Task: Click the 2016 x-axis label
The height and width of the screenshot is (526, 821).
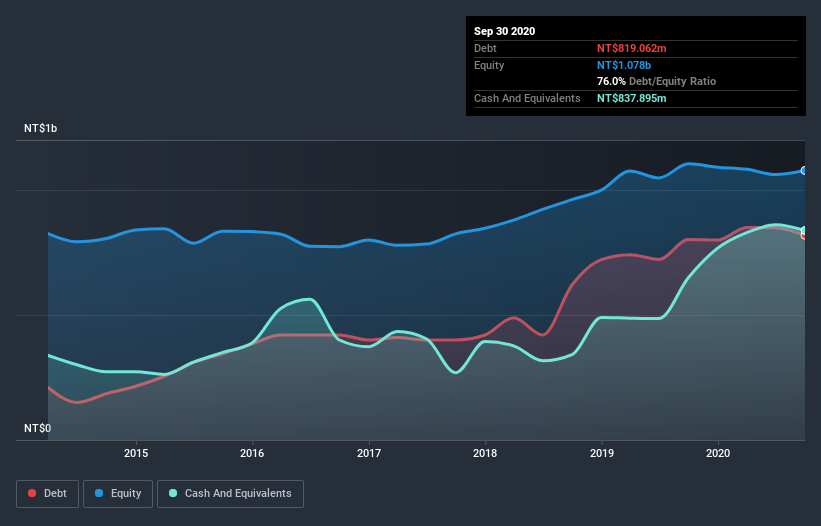Action: coord(252,453)
